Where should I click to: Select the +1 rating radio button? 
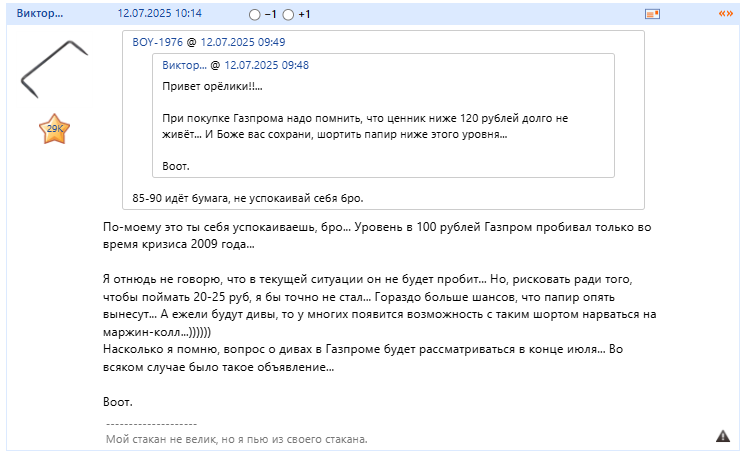click(x=288, y=15)
